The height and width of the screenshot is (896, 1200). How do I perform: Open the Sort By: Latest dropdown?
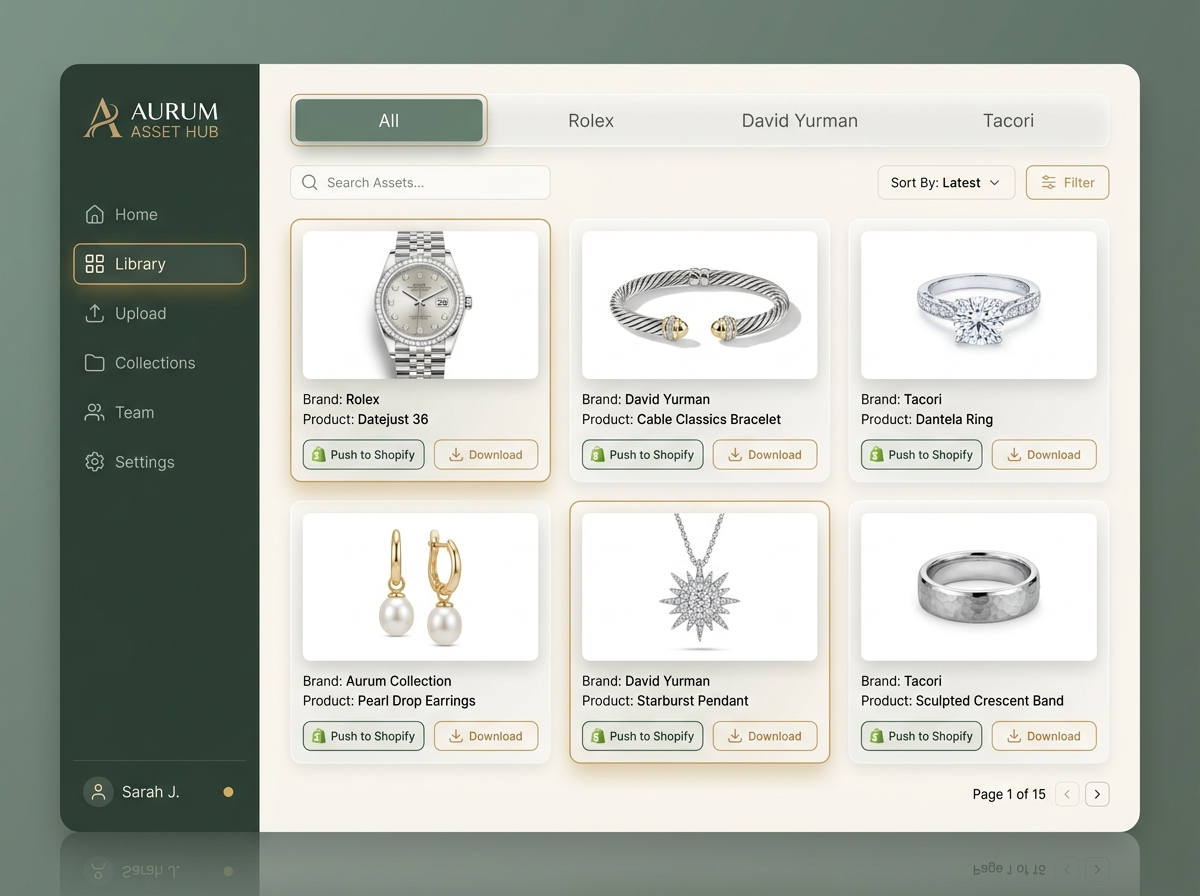946,182
